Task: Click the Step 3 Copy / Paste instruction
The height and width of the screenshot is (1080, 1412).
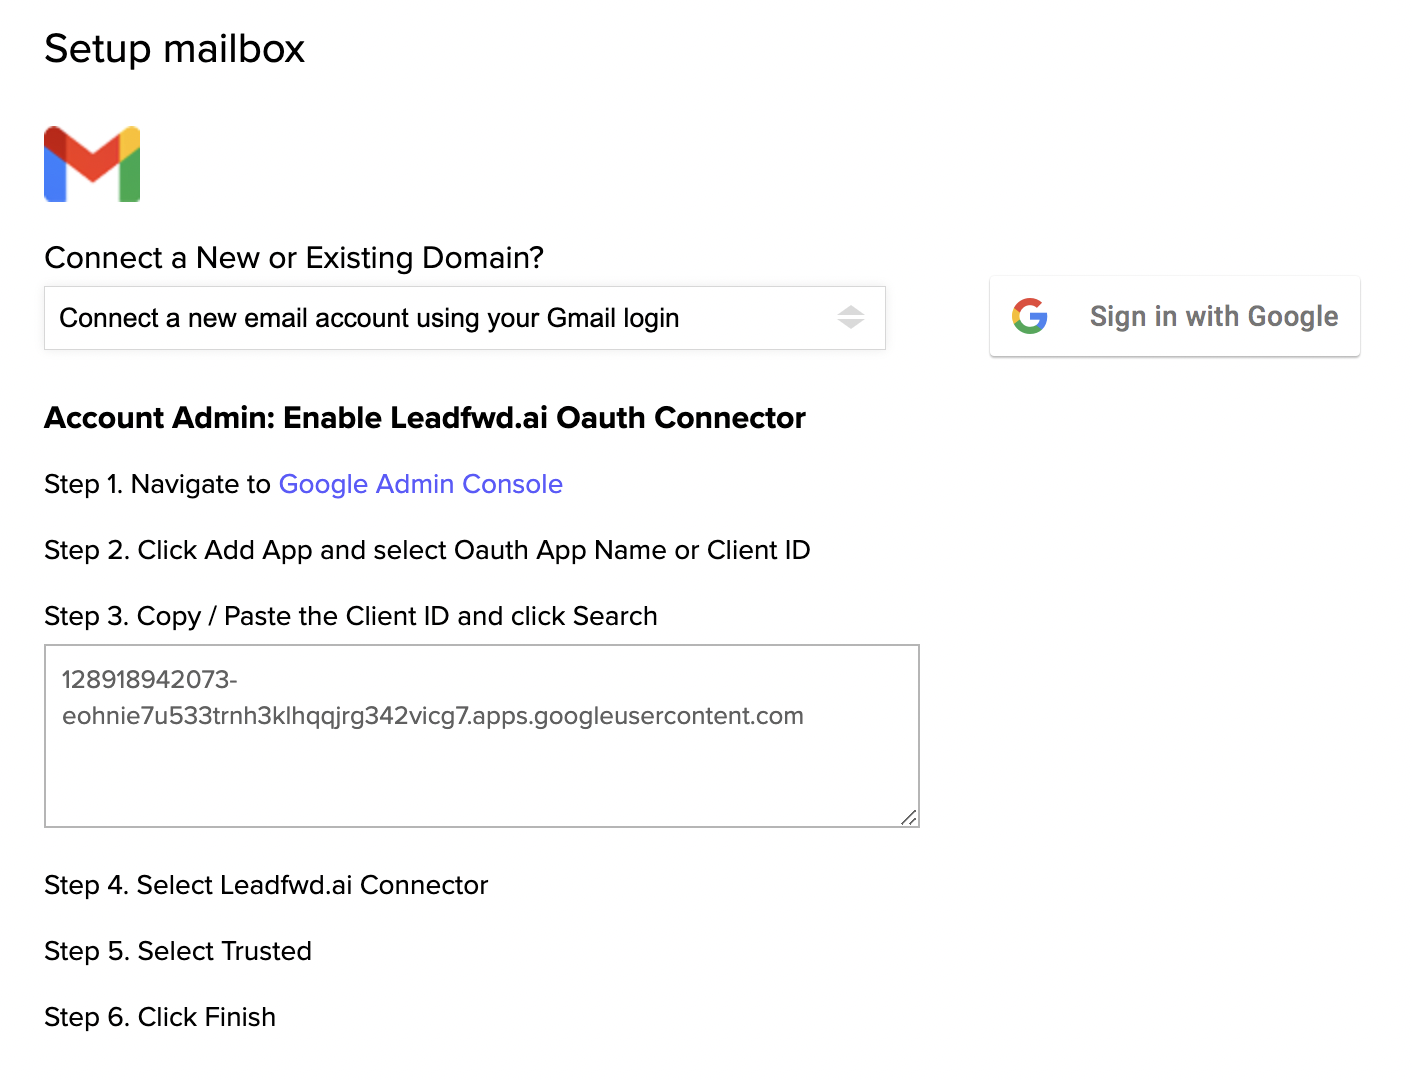Action: [351, 616]
